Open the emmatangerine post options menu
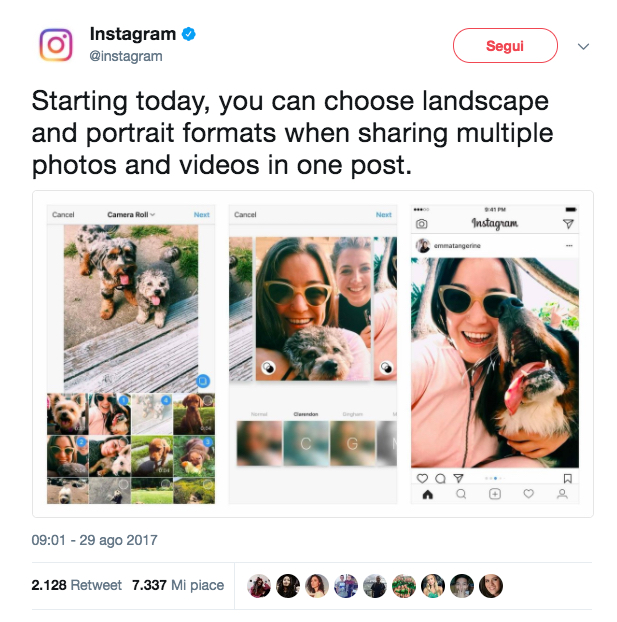 pyautogui.click(x=569, y=246)
